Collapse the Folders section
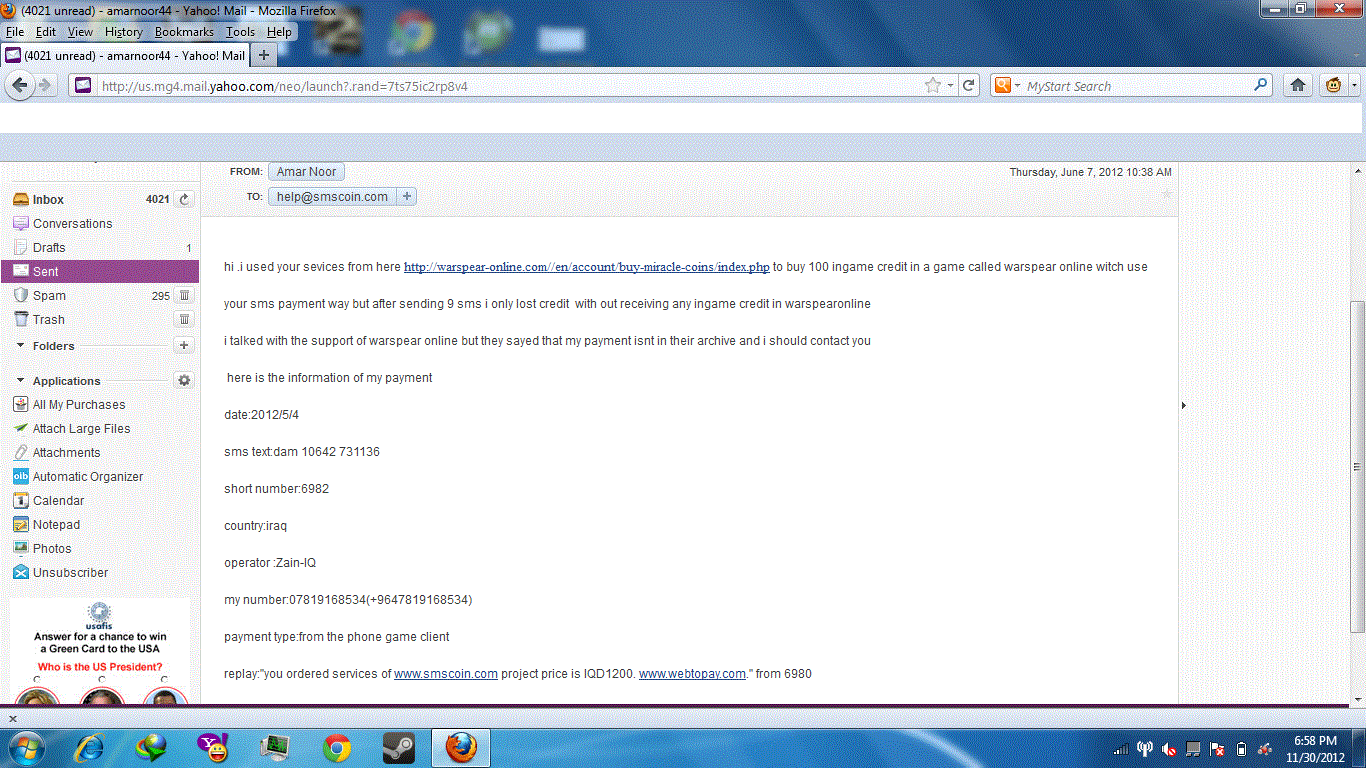The width and height of the screenshot is (1366, 768). tap(20, 346)
